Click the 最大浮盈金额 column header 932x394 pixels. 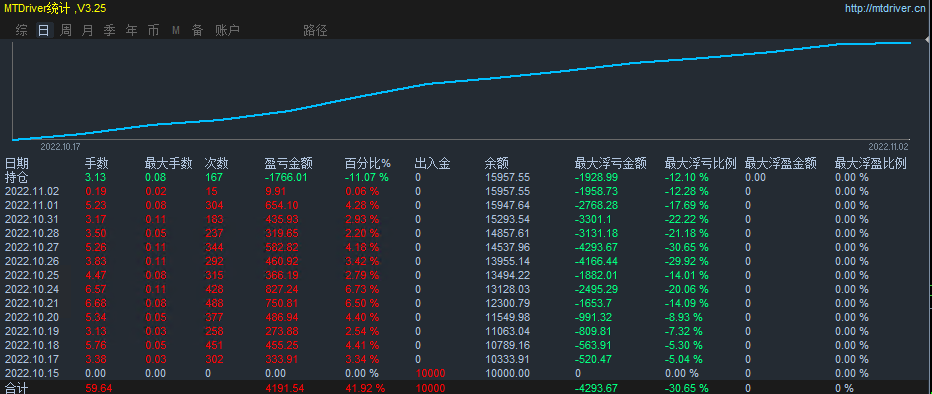tap(780, 163)
